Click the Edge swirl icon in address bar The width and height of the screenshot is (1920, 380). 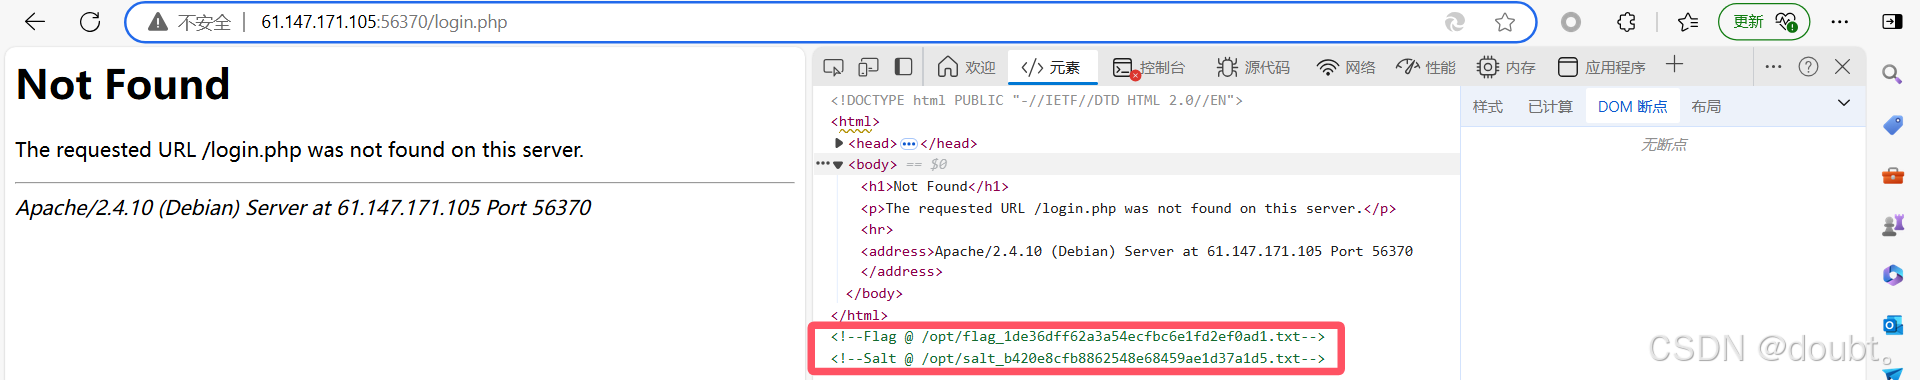[x=1455, y=22]
